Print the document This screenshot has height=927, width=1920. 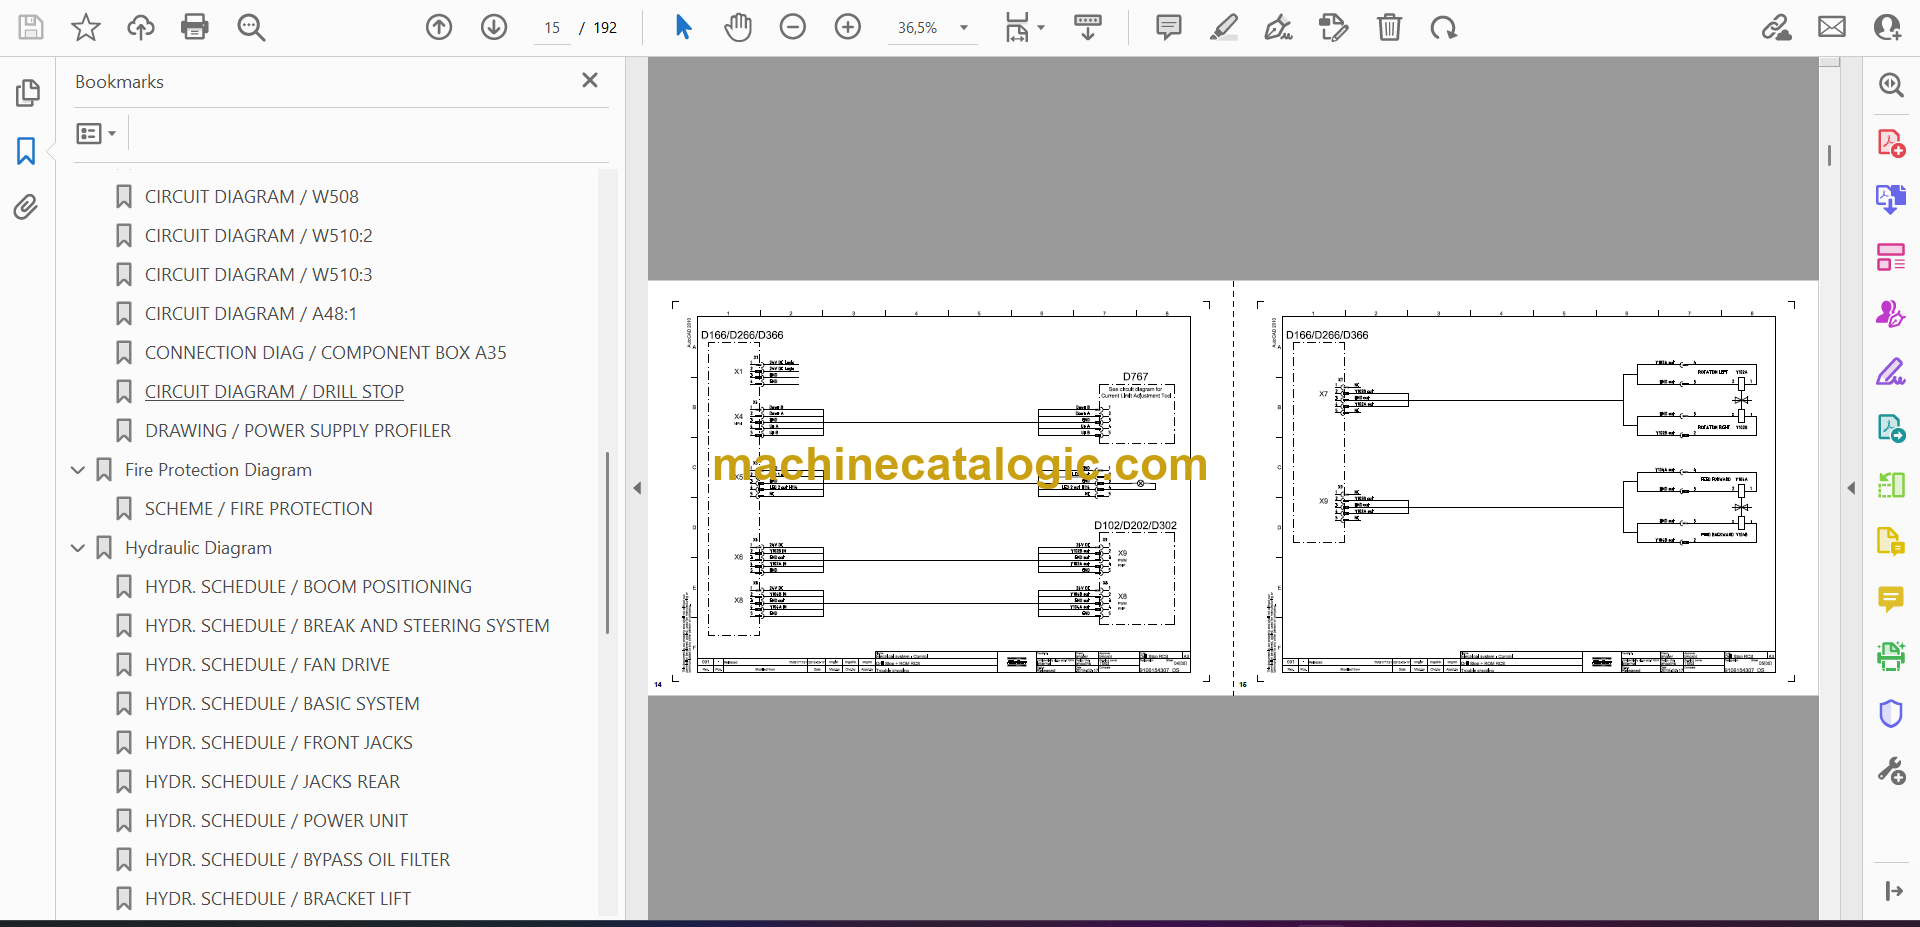click(195, 27)
